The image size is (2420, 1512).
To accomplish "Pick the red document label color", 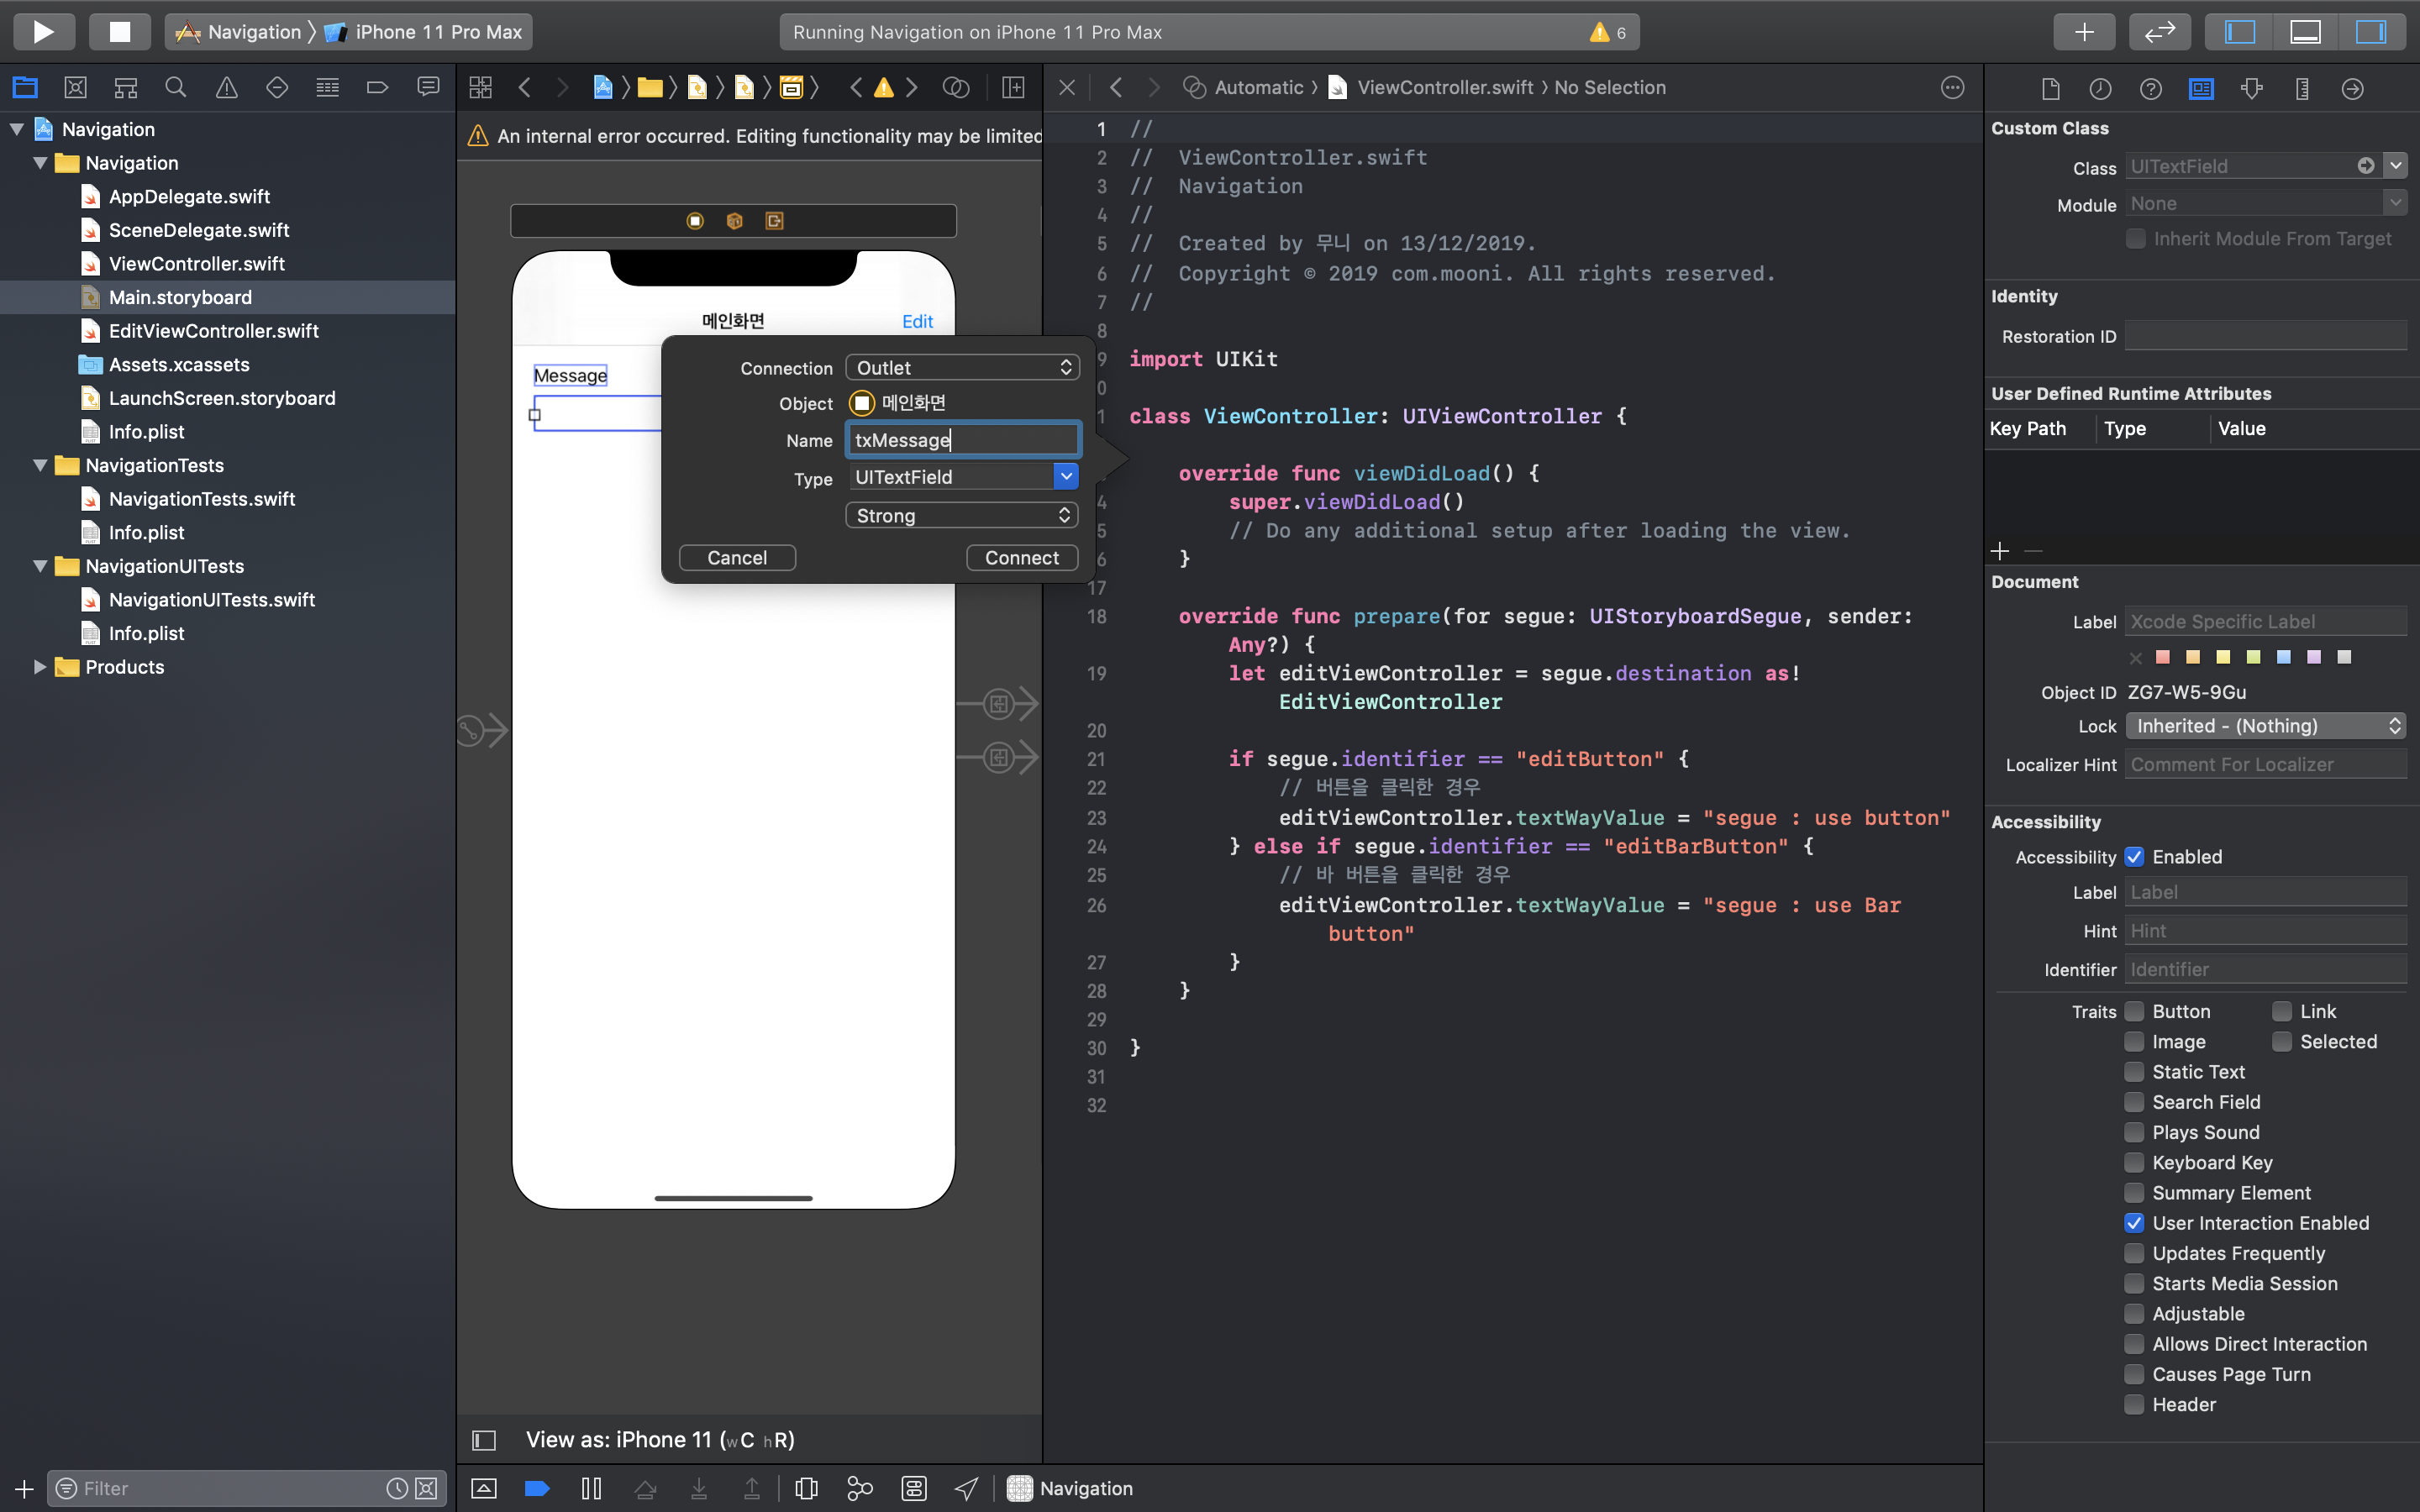I will click(2163, 657).
